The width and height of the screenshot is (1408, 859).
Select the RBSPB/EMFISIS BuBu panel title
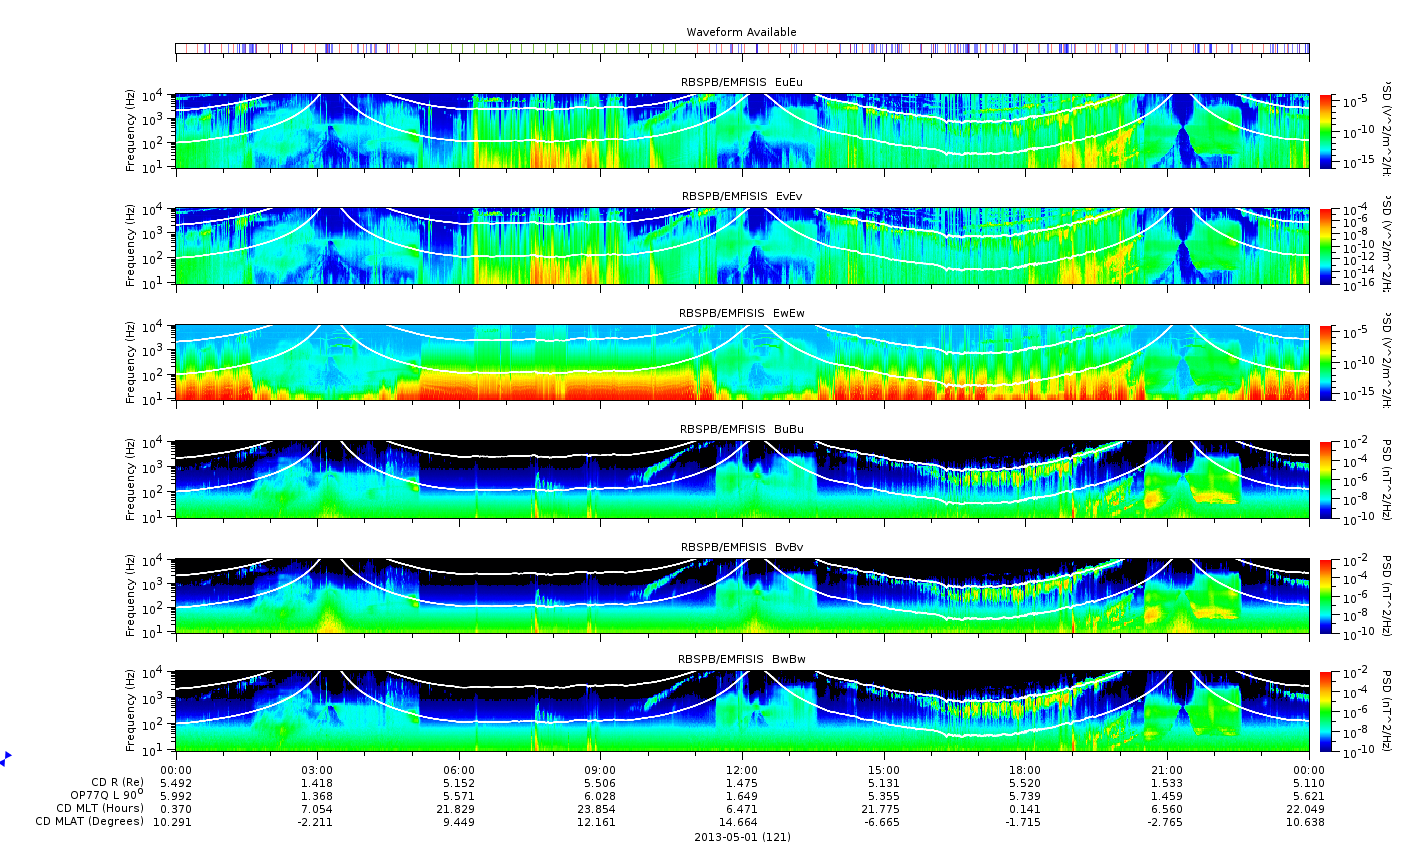[741, 429]
